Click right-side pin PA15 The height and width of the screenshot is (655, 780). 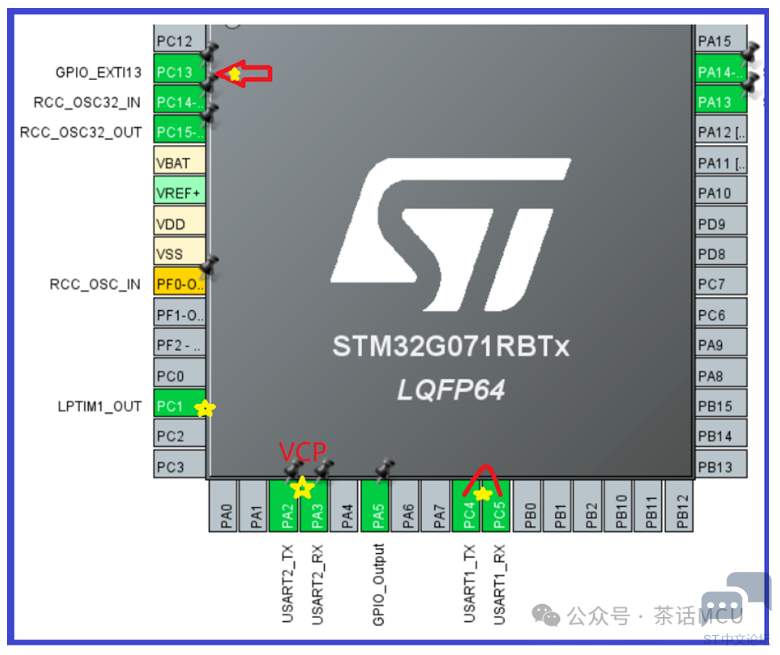pyautogui.click(x=721, y=38)
